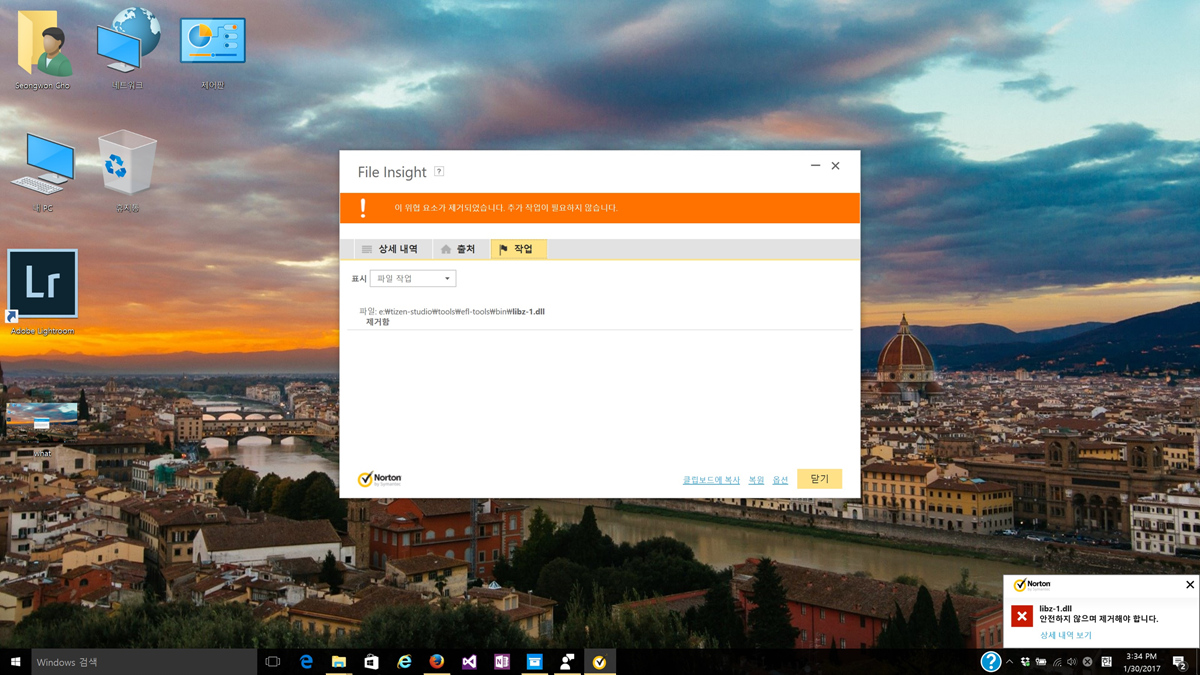
Task: Switch to the 상세 내역 tab
Action: 389,249
